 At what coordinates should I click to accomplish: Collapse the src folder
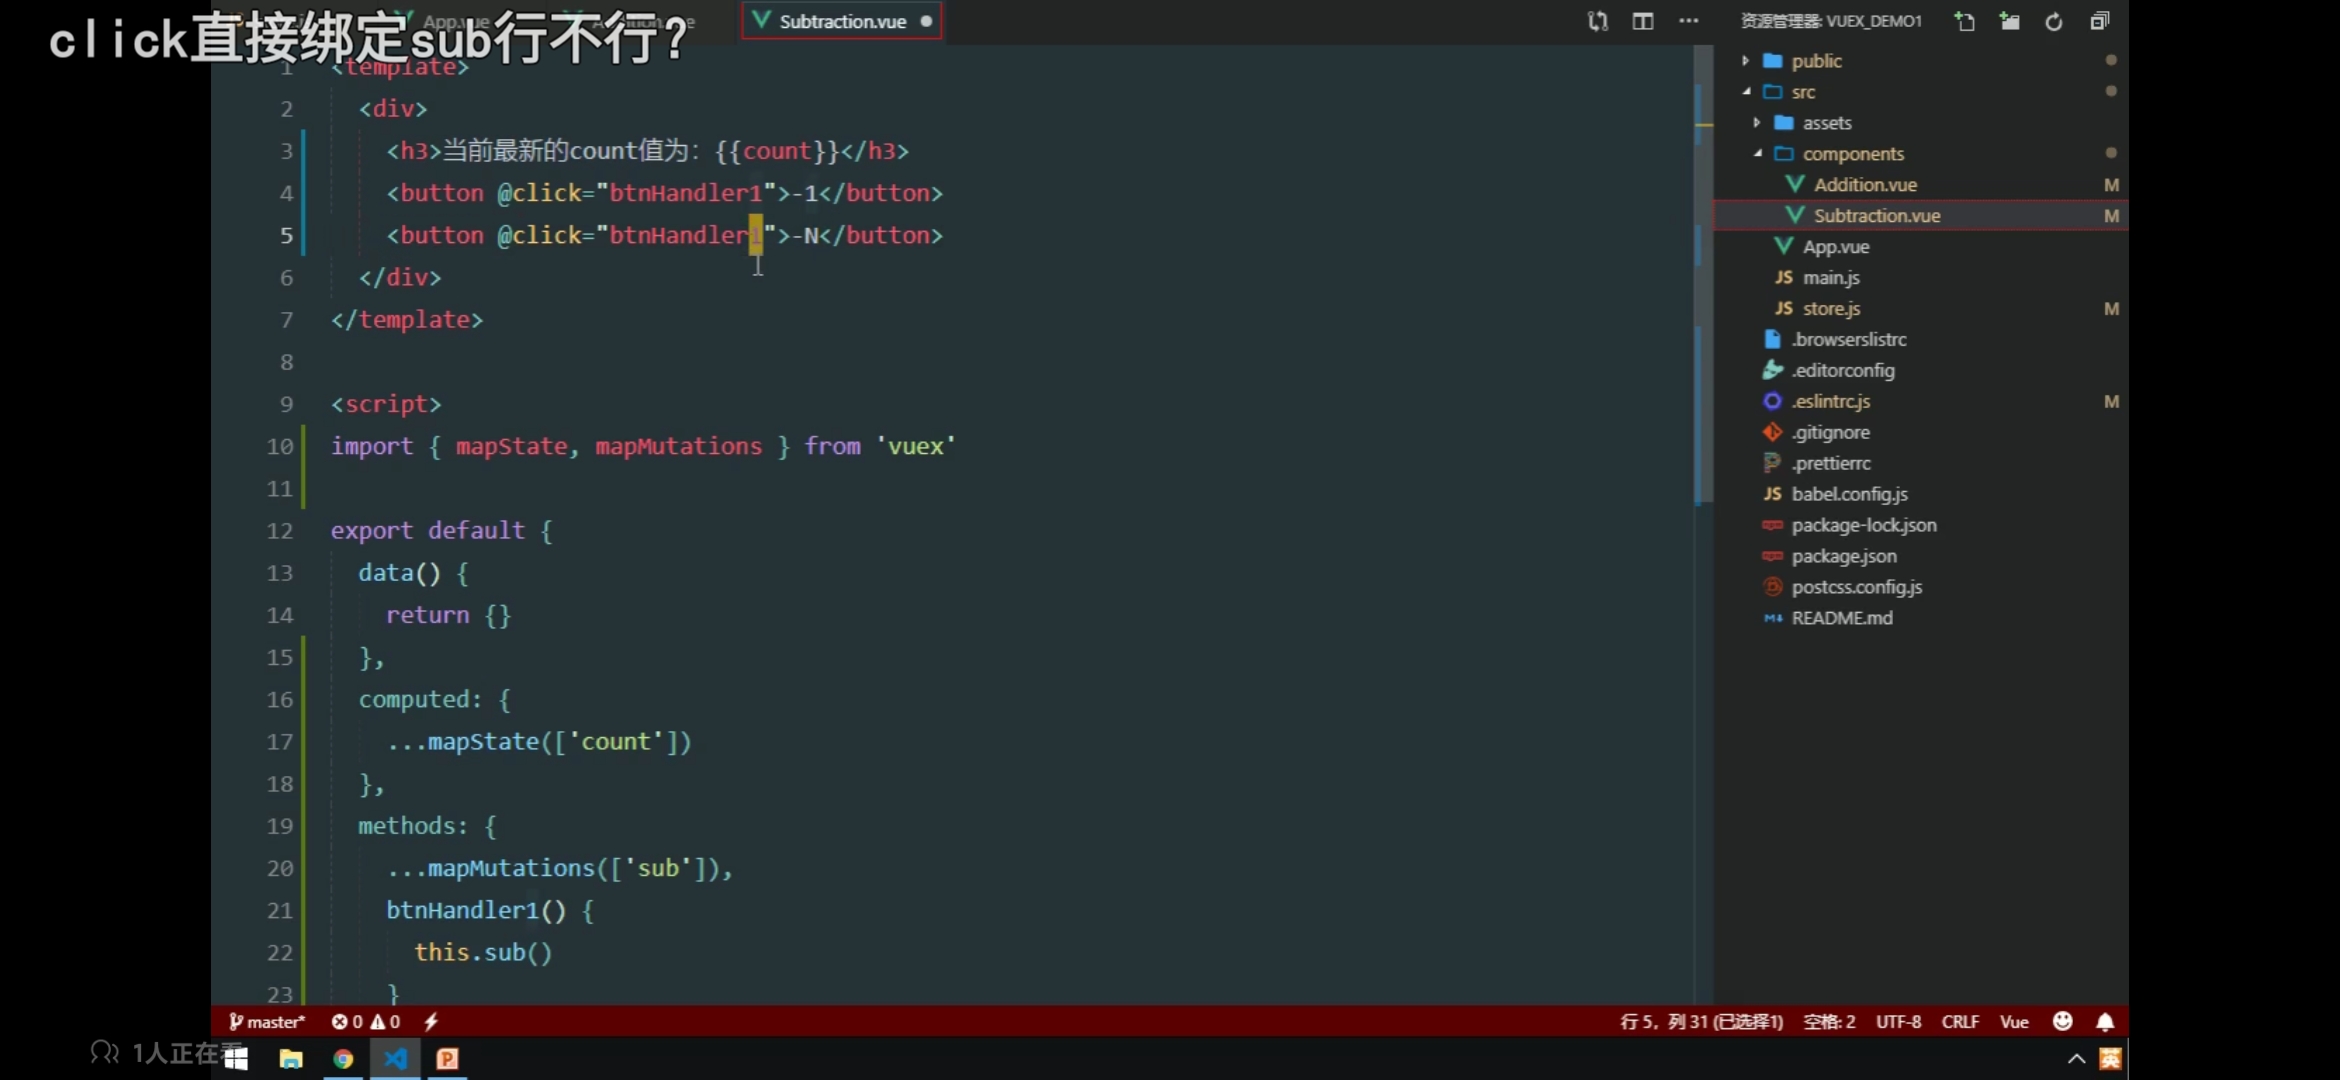[x=1746, y=92]
